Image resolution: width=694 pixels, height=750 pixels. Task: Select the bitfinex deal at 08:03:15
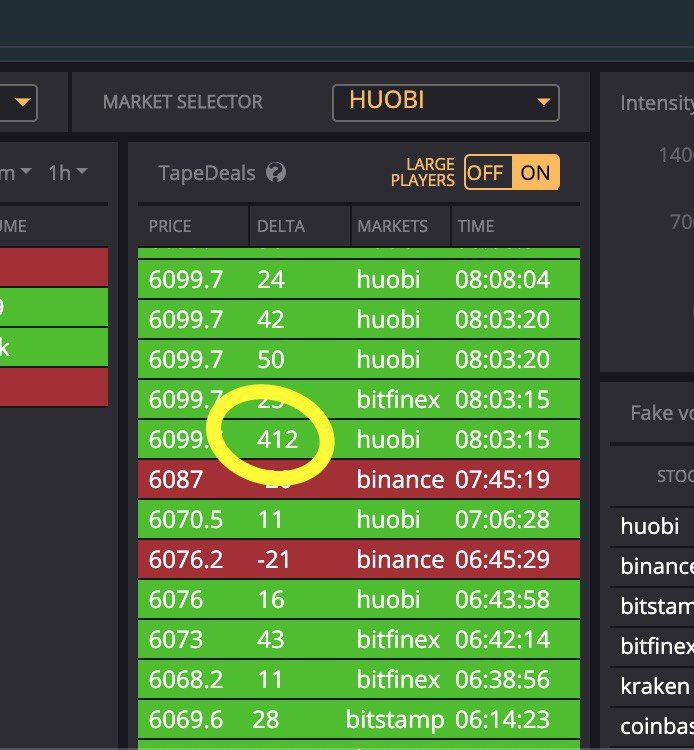359,399
